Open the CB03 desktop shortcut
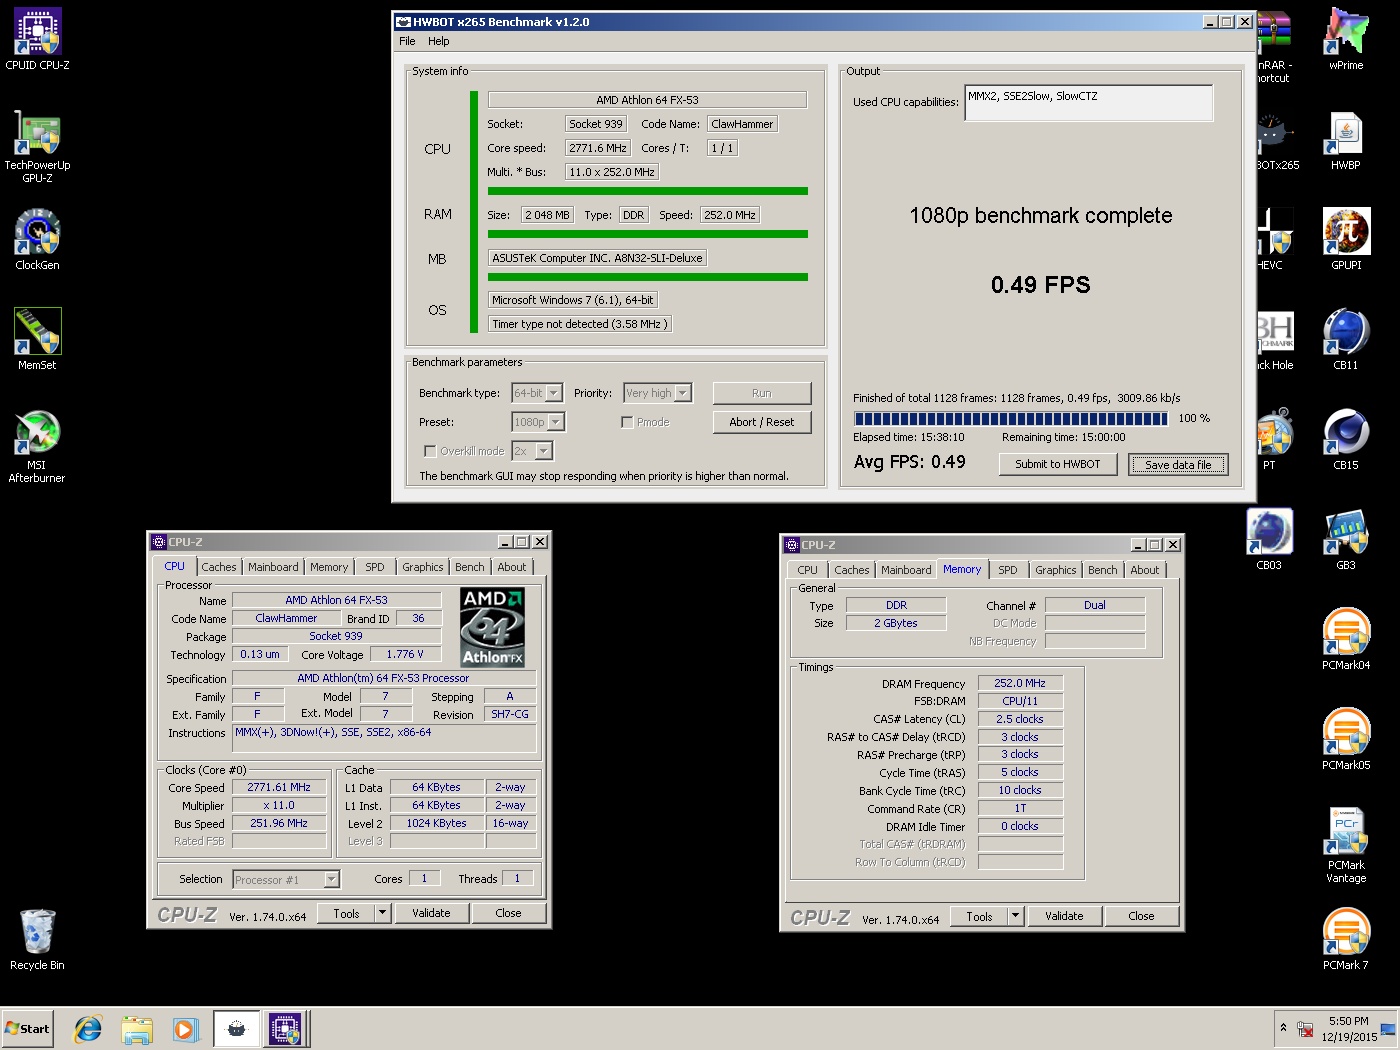 [1269, 539]
